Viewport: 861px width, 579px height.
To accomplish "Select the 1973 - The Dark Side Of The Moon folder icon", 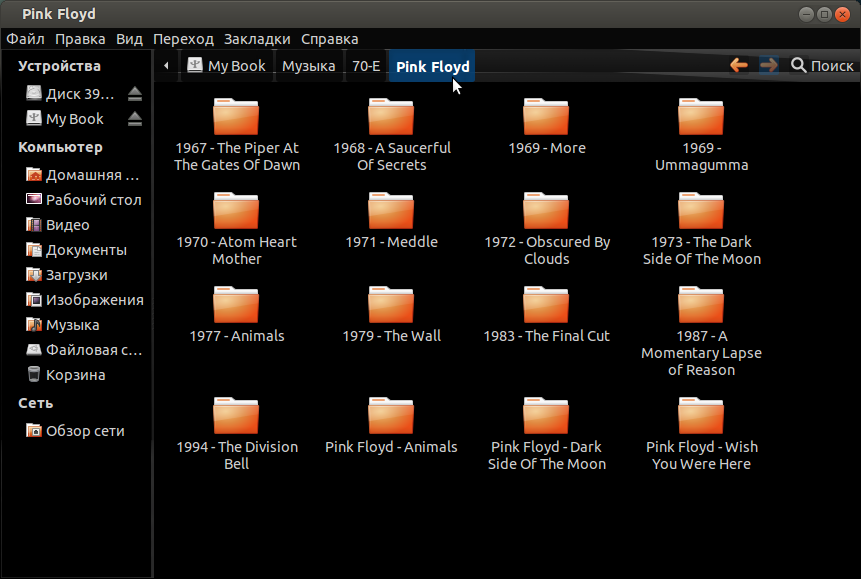I will (701, 210).
